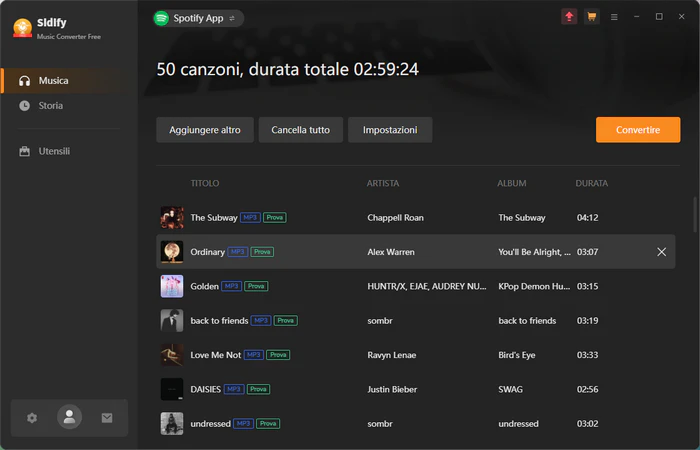
Task: Select the song title The Subway
Action: (x=214, y=218)
